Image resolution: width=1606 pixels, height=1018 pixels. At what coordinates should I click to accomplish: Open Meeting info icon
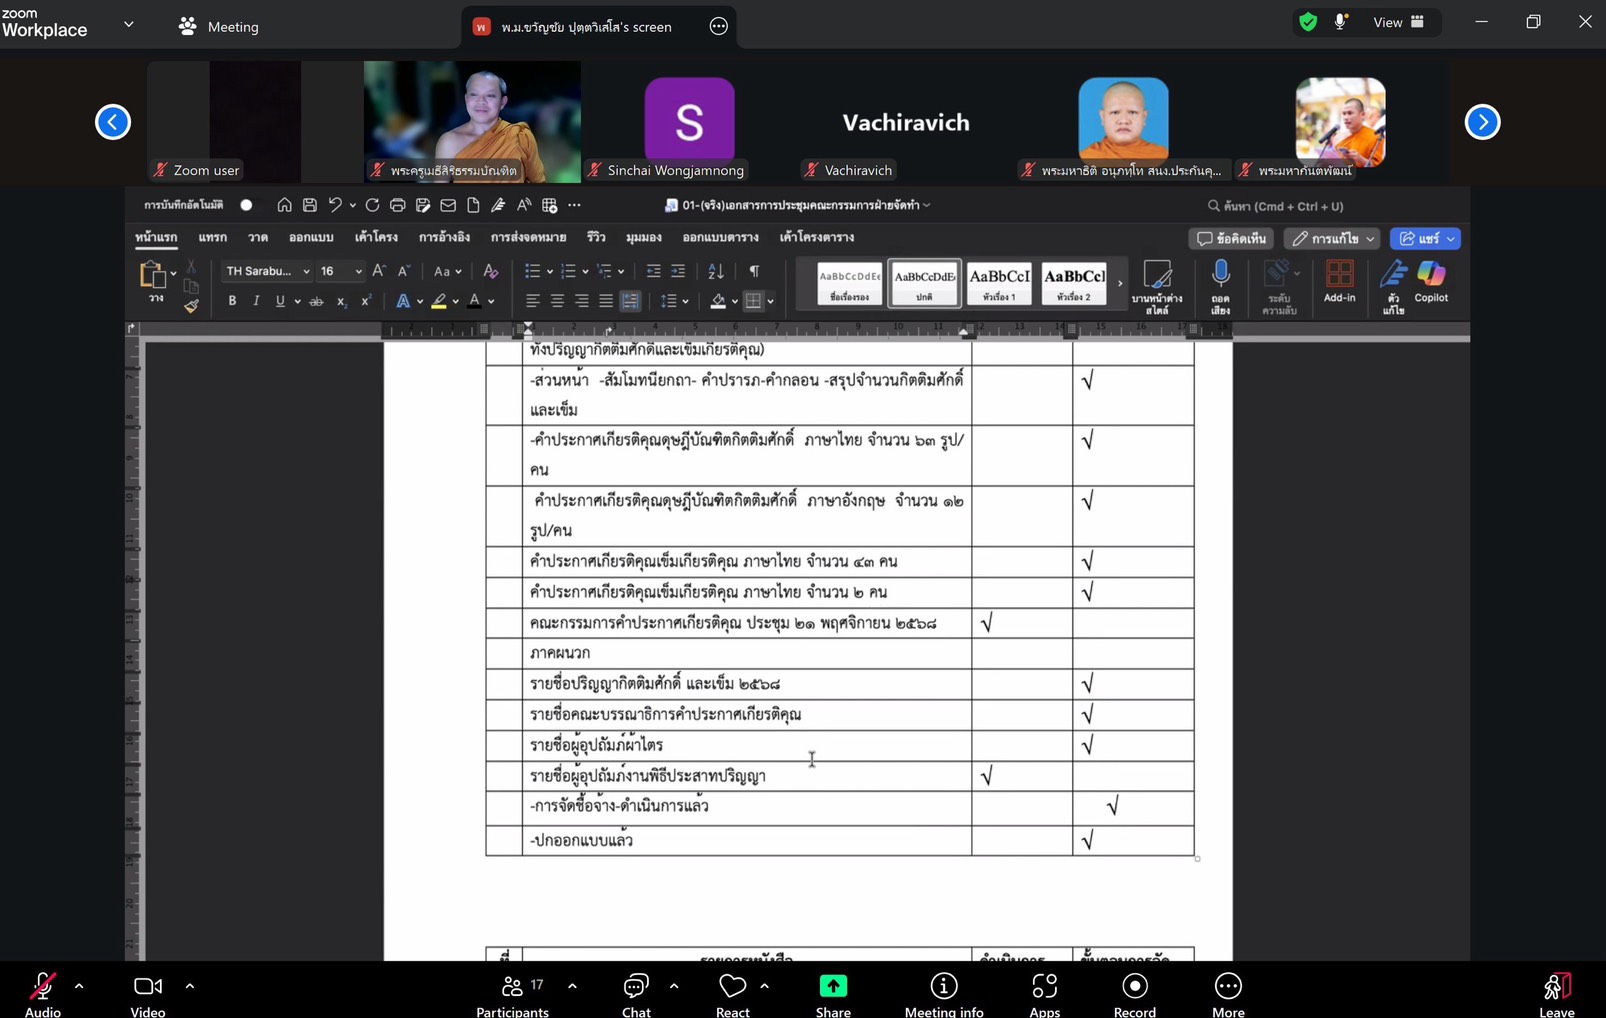tap(943, 986)
